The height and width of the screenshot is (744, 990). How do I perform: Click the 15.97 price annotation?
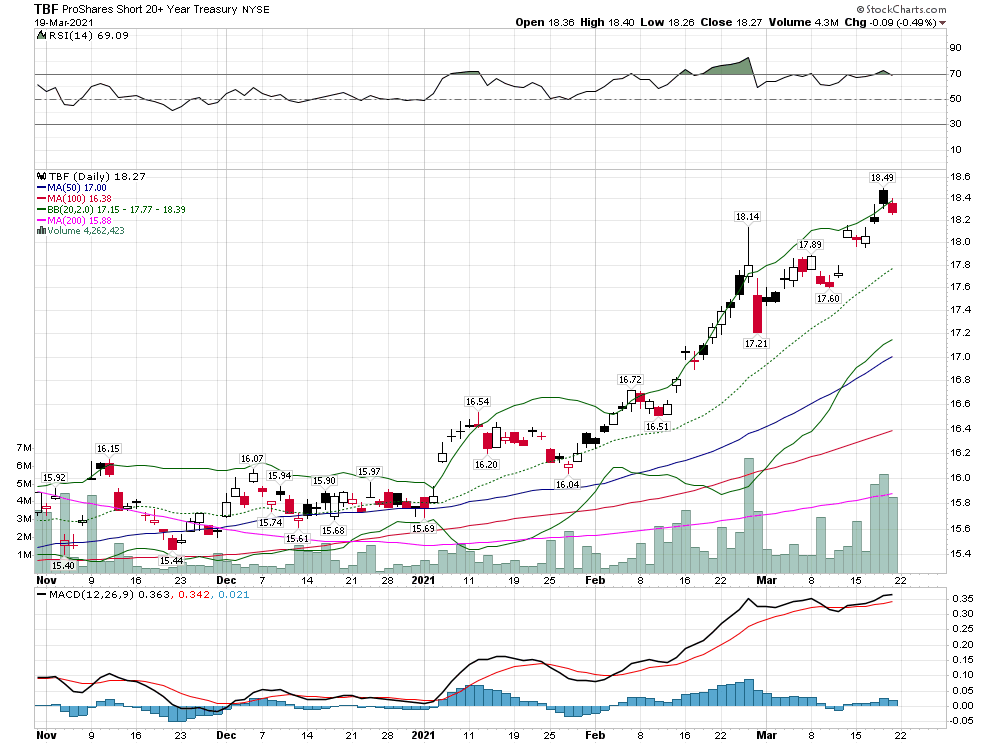tap(369, 472)
